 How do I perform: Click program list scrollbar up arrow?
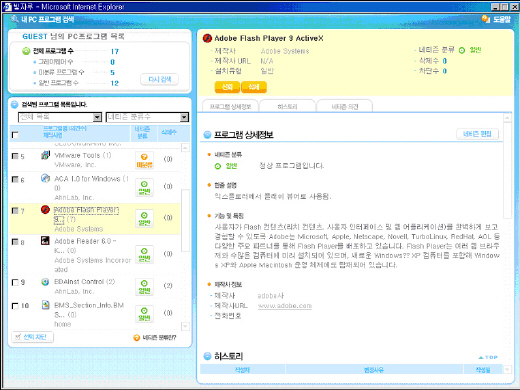[x=185, y=147]
